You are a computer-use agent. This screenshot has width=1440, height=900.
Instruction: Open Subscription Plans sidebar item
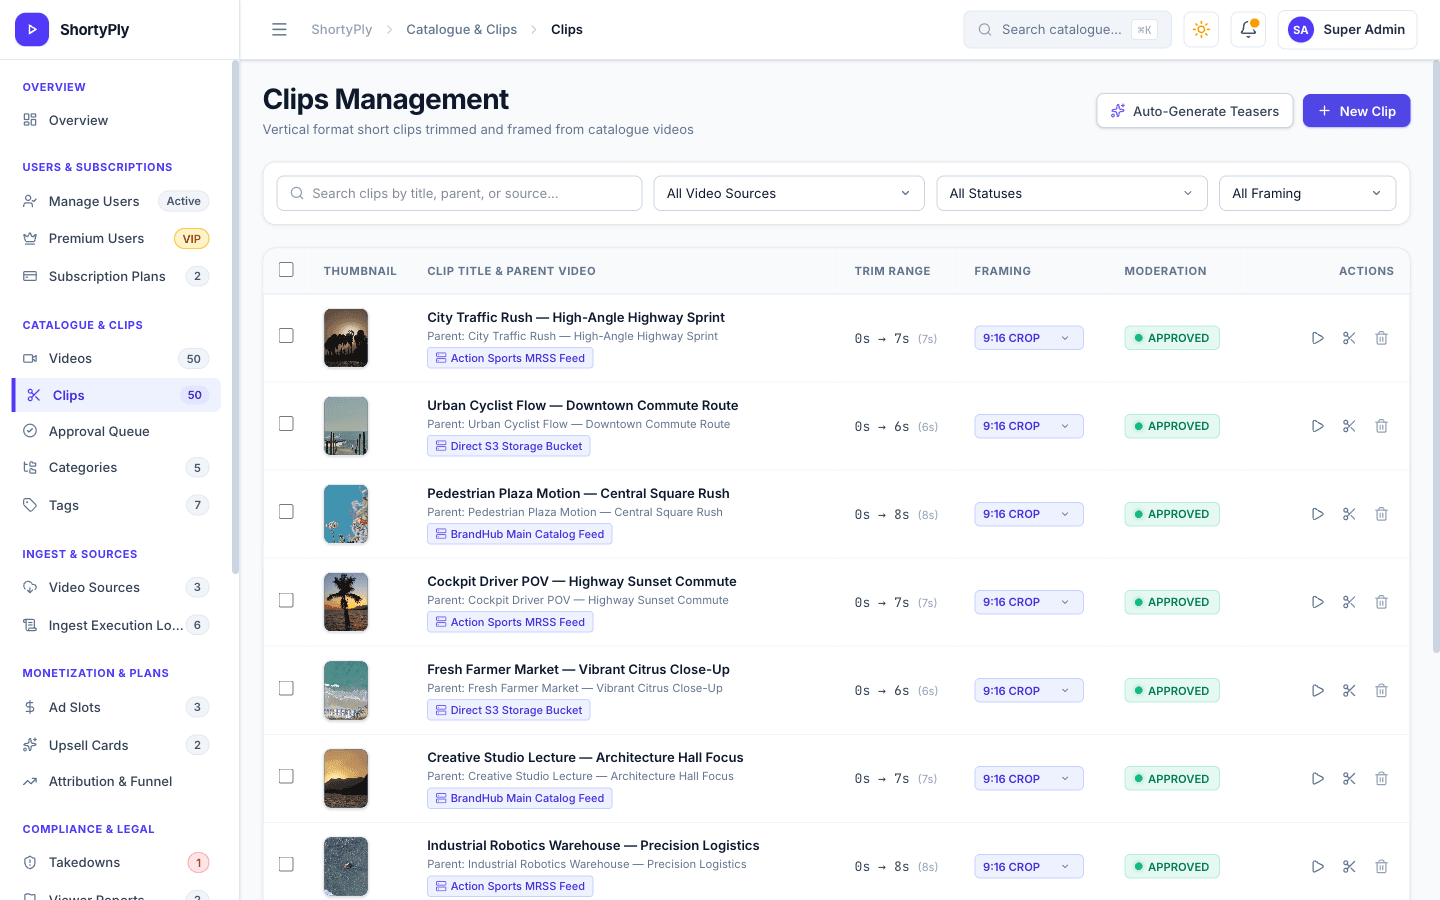point(116,276)
